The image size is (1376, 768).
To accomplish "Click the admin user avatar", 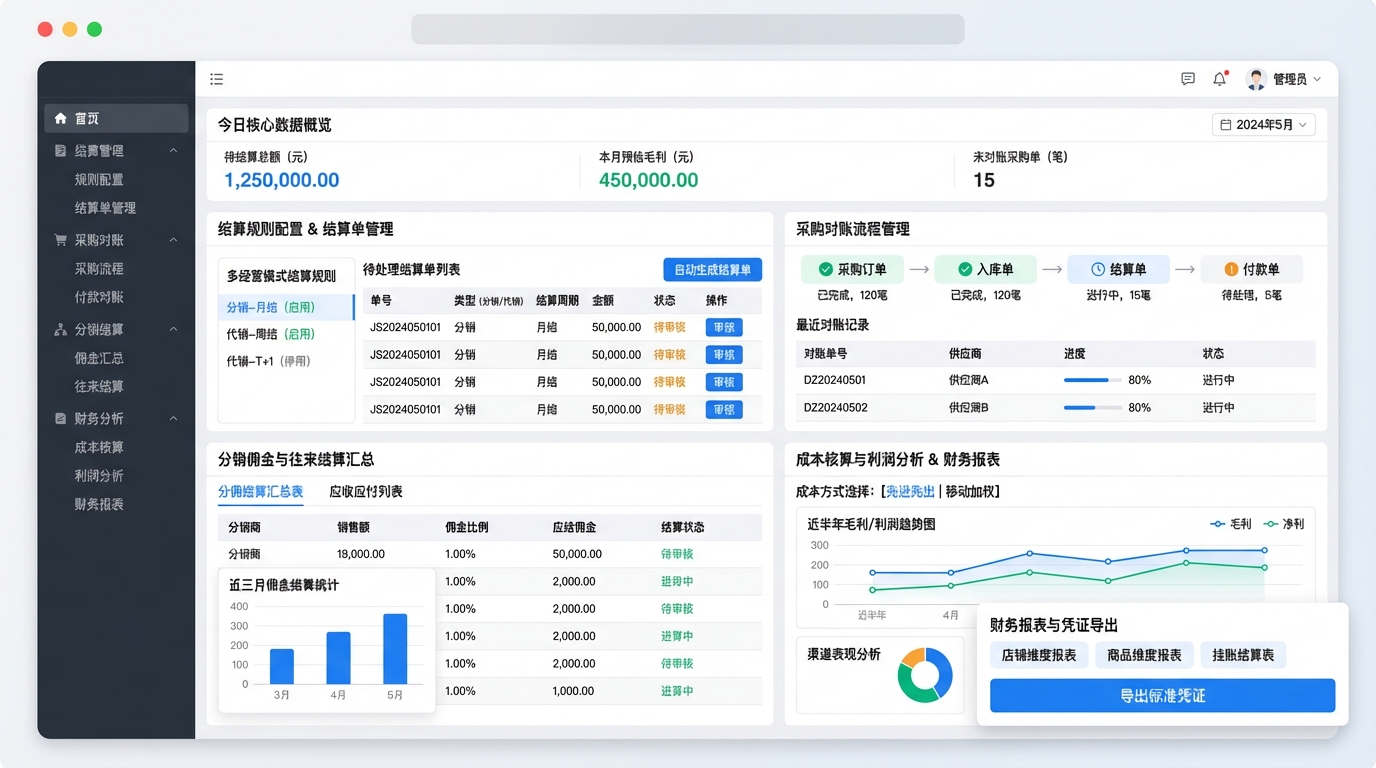I will 1256,79.
